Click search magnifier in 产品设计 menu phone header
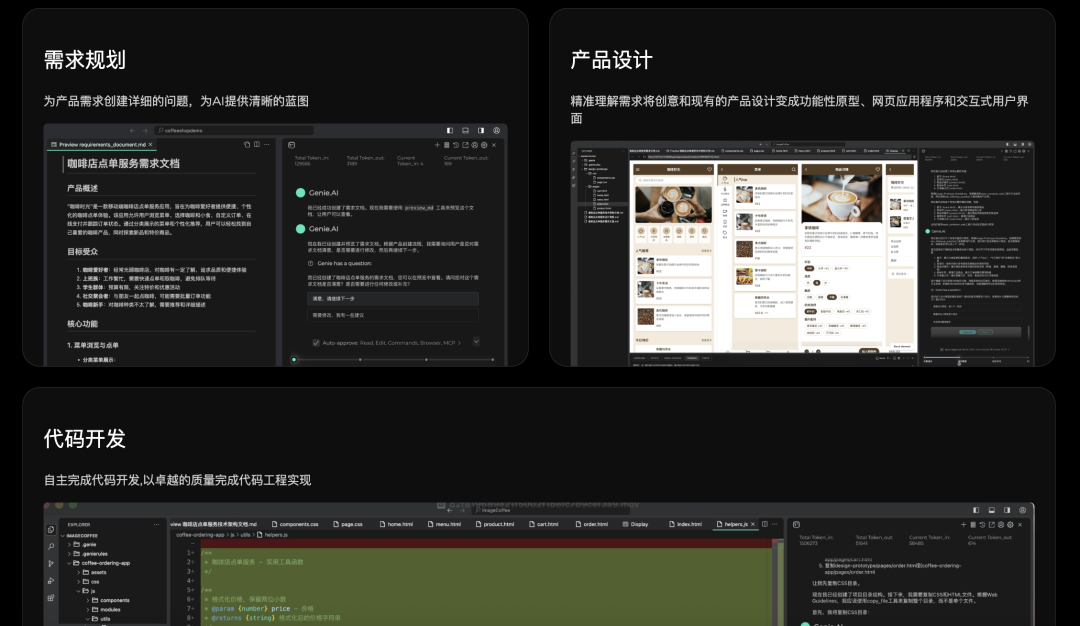This screenshot has height=626, width=1080. click(793, 169)
